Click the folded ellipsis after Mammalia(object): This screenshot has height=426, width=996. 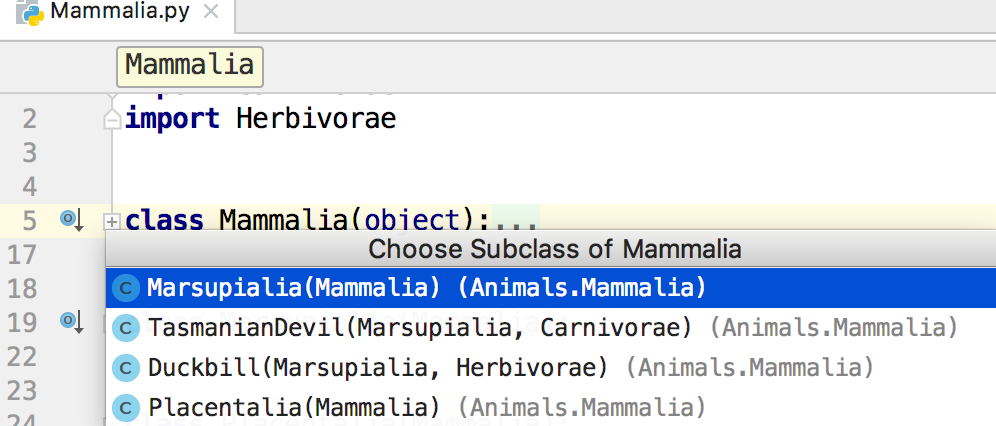point(516,220)
